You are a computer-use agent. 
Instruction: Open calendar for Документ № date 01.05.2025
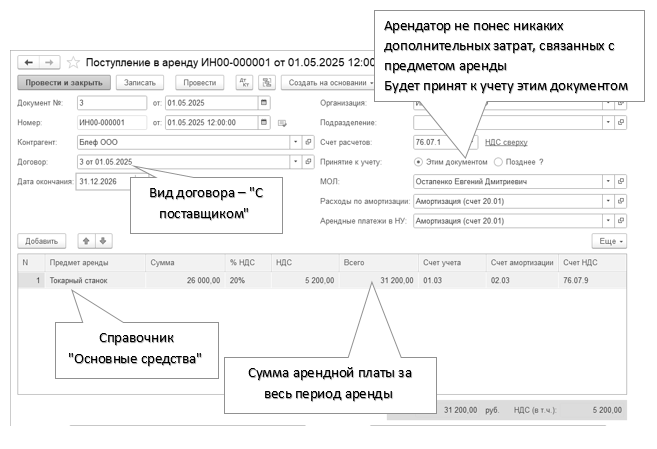point(264,103)
